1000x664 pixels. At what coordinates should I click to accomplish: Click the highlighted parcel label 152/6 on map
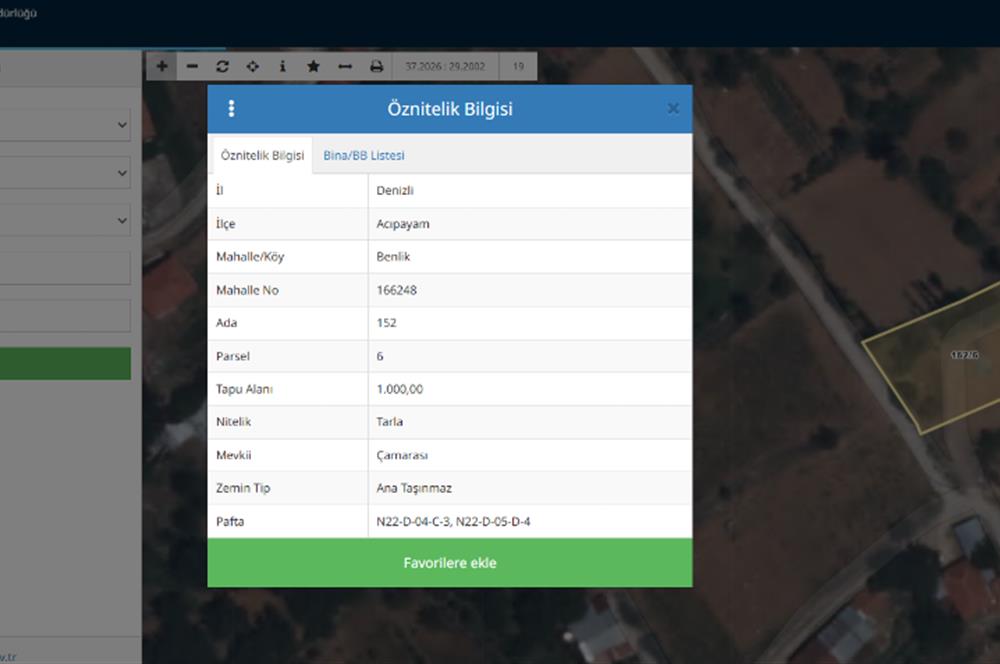click(x=964, y=355)
